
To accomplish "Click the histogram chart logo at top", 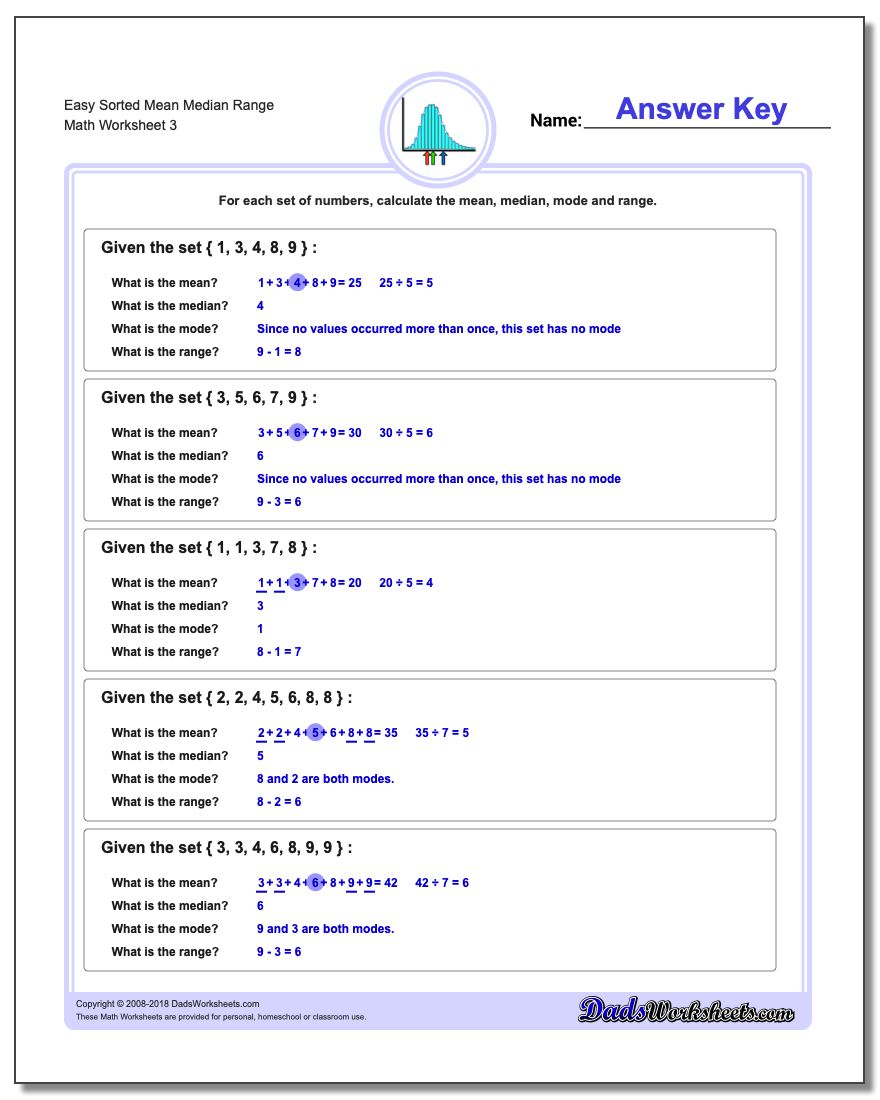I will click(x=438, y=130).
